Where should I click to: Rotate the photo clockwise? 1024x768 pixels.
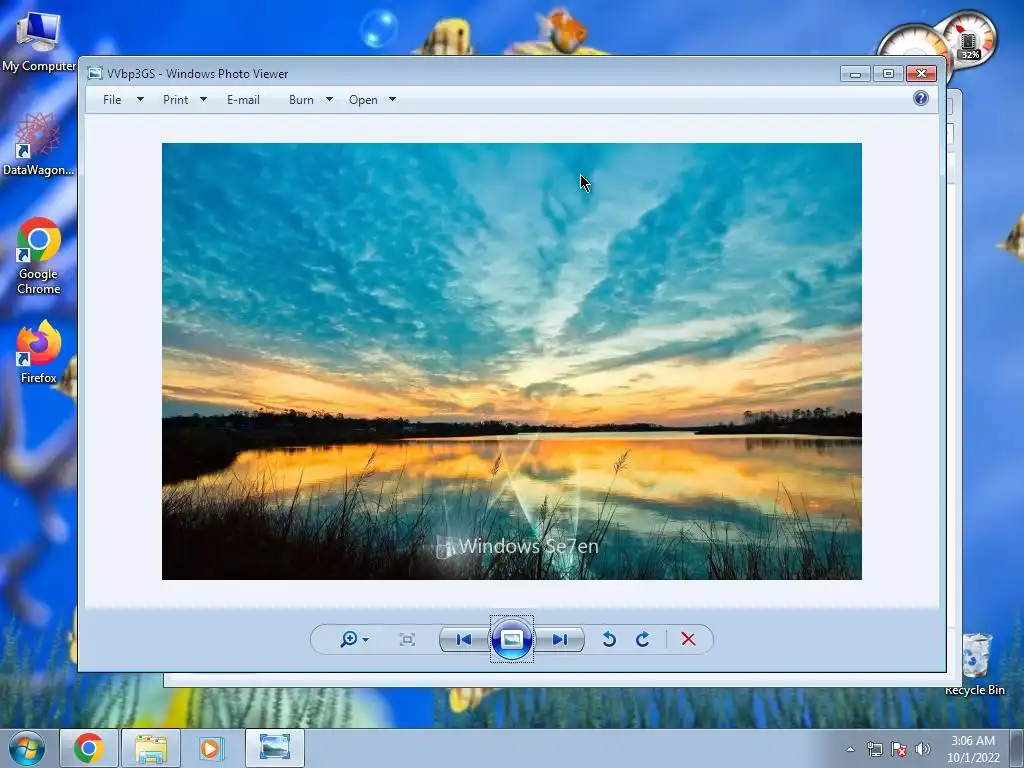pyautogui.click(x=643, y=639)
